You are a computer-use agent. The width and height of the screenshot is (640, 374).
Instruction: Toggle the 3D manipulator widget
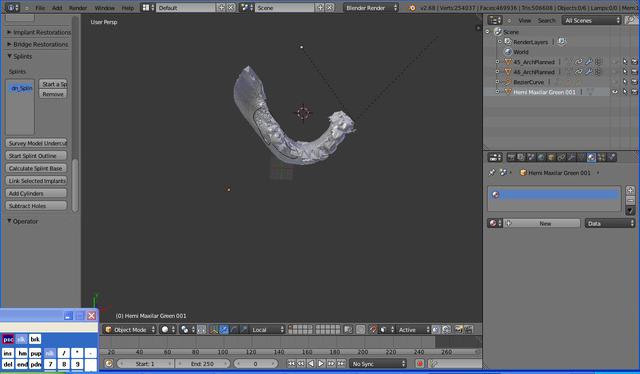coord(214,329)
